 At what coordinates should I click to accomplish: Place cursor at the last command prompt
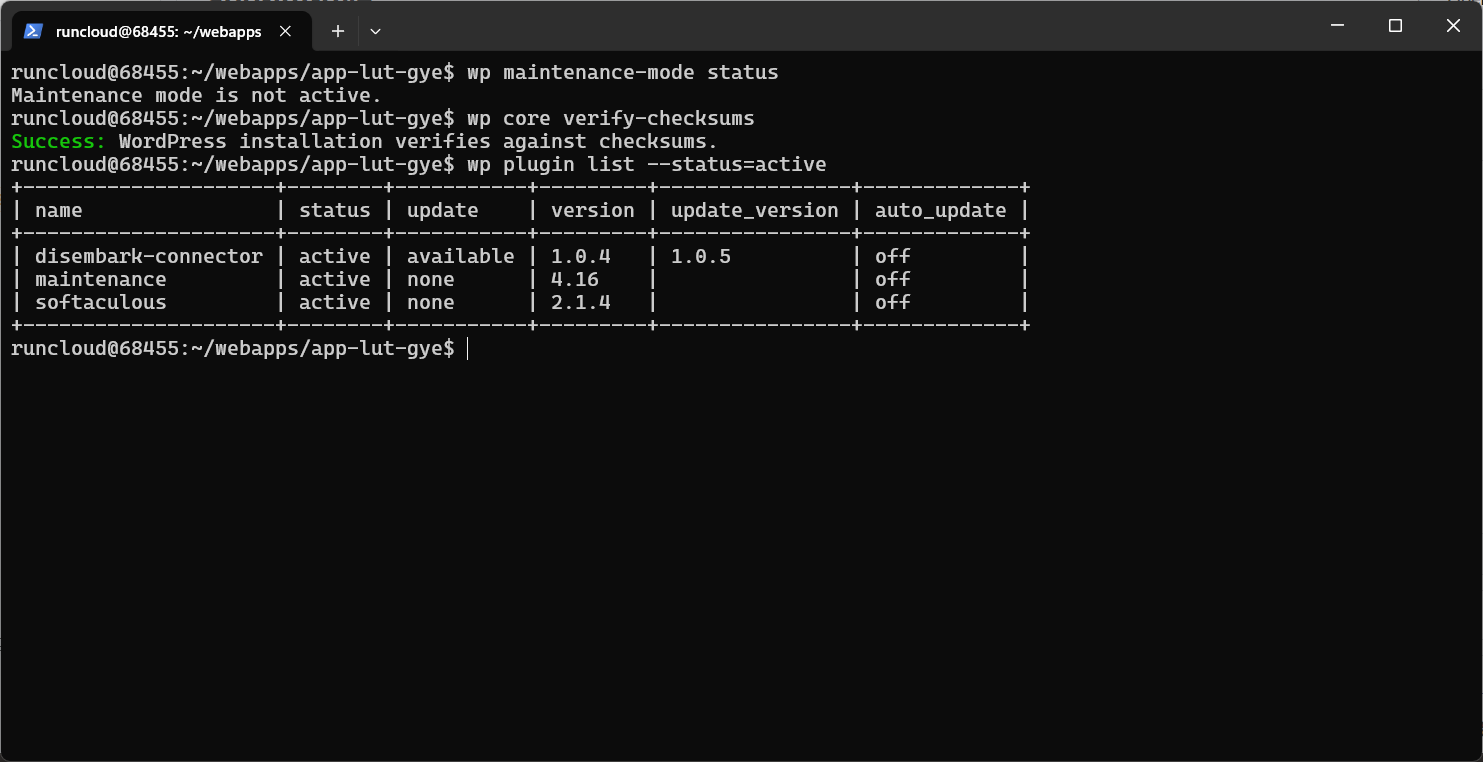pyautogui.click(x=467, y=348)
